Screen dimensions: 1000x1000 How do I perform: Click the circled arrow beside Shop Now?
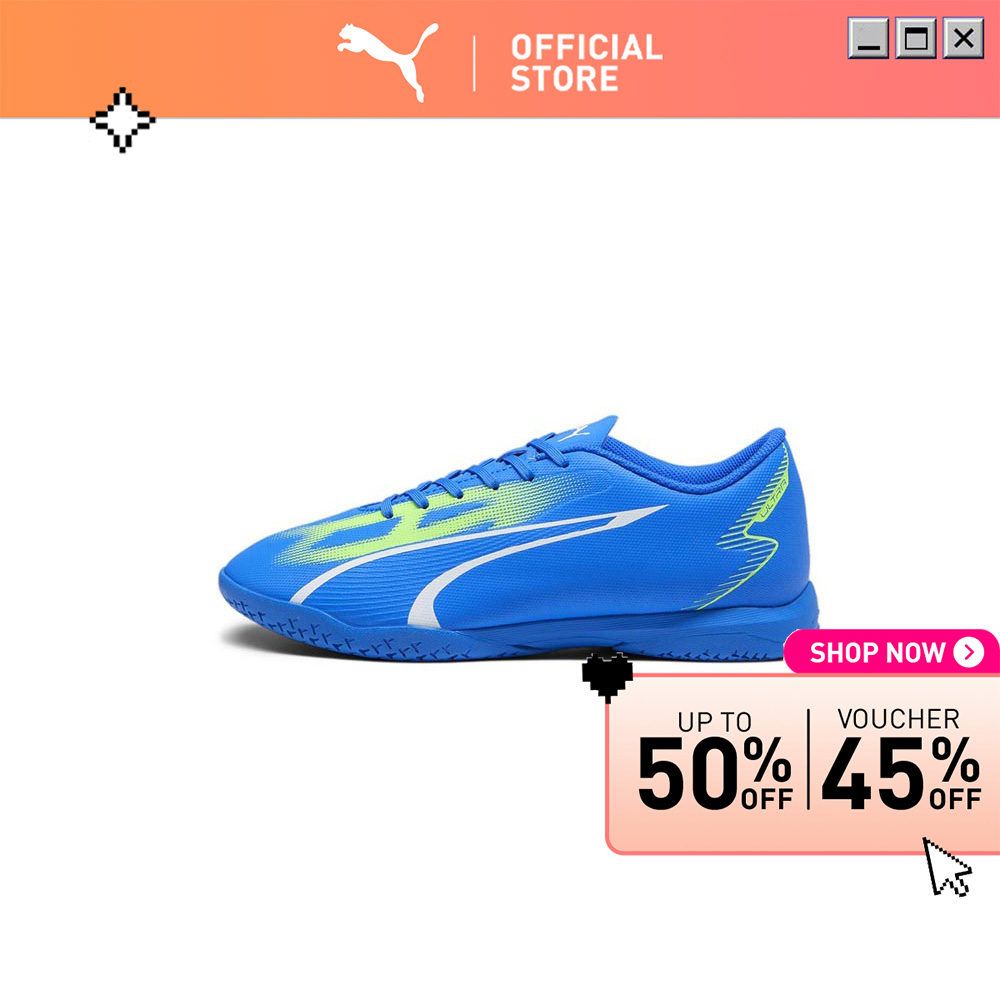969,652
